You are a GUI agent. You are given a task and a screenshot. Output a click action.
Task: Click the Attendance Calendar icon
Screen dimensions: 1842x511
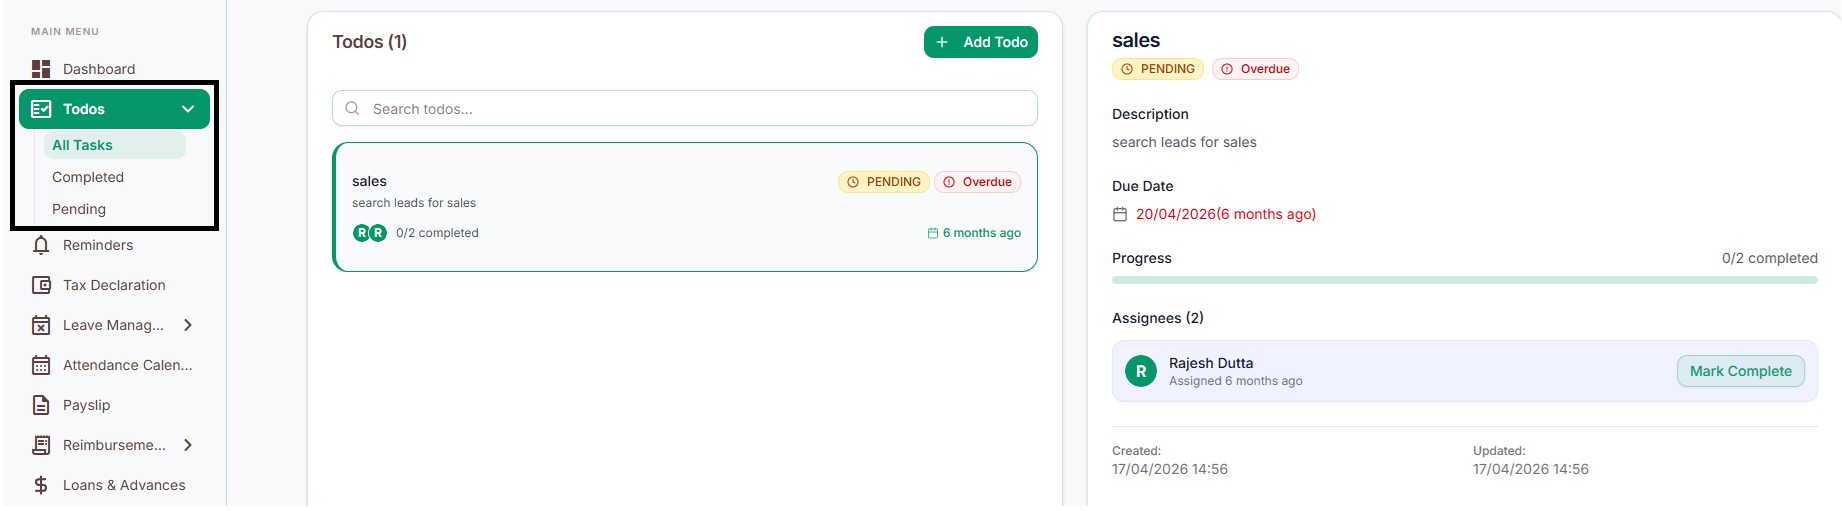point(41,365)
